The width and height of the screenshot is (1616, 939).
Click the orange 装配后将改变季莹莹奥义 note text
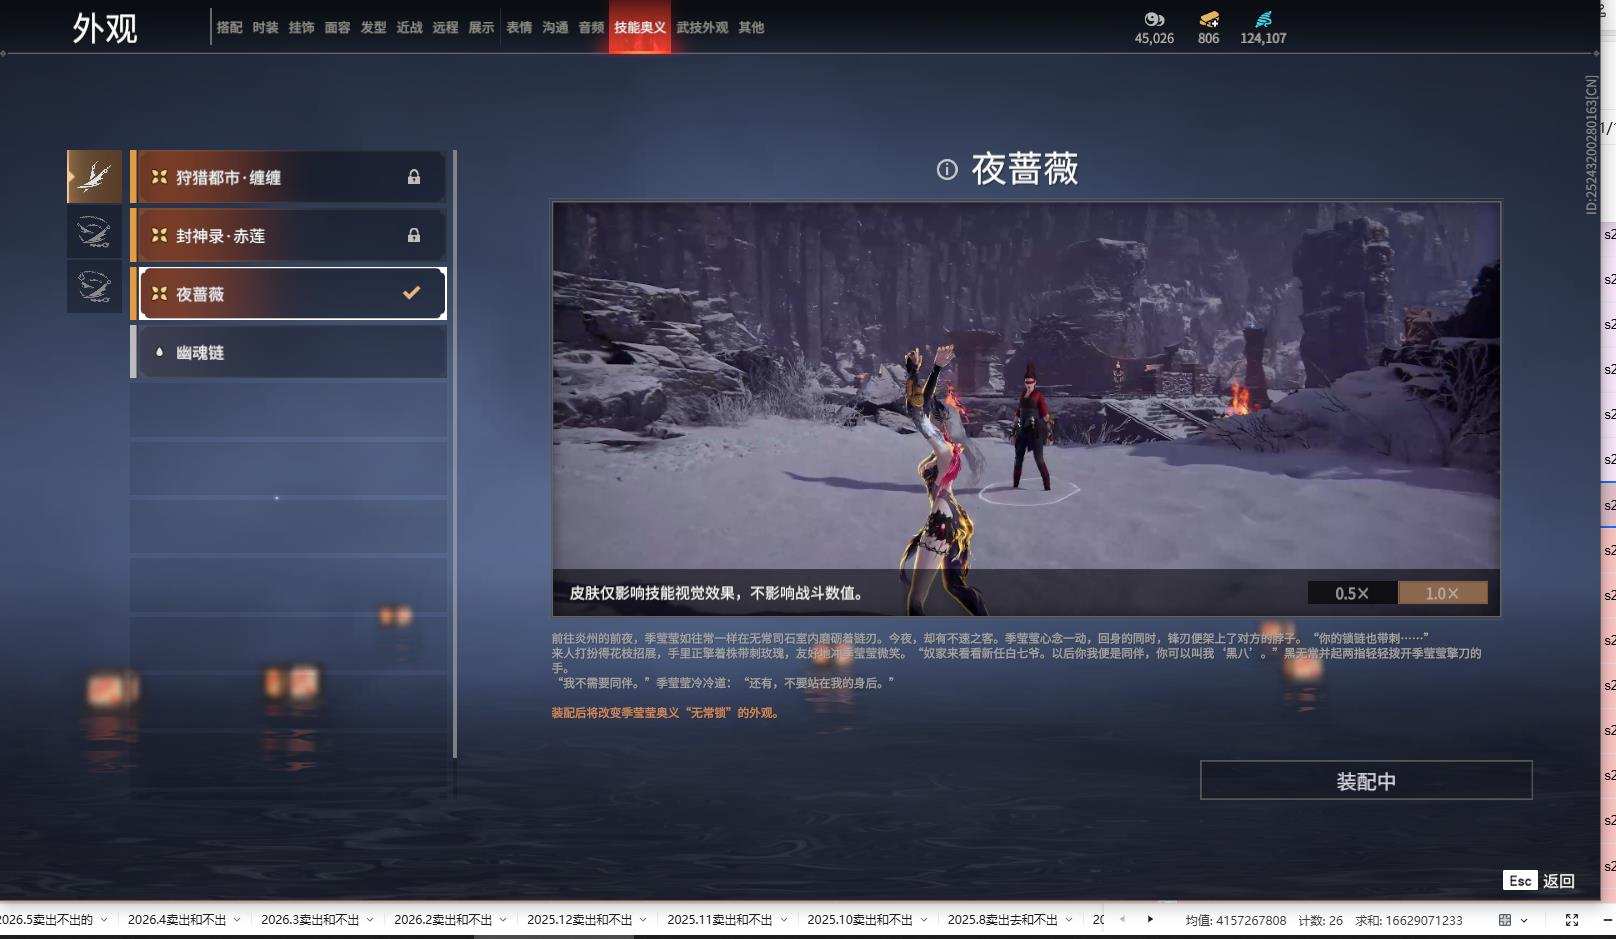[666, 713]
